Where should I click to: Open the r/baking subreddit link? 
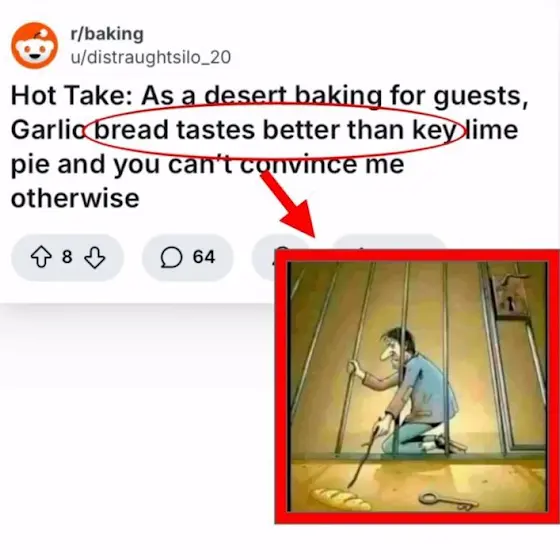[x=107, y=34]
